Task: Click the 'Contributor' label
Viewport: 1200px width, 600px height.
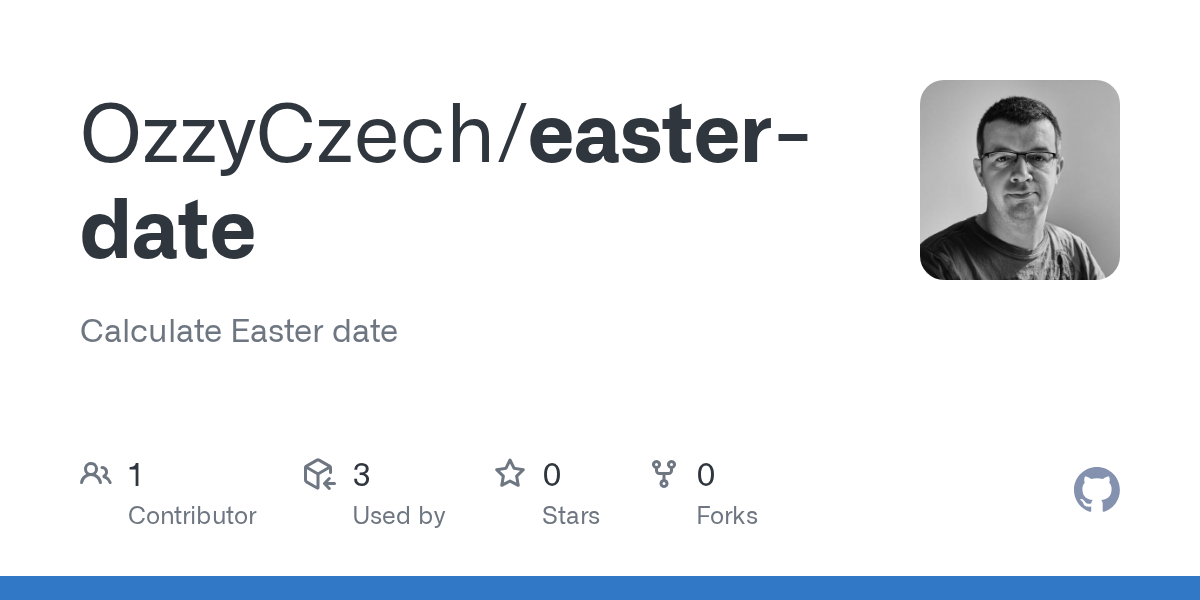Action: (192, 516)
